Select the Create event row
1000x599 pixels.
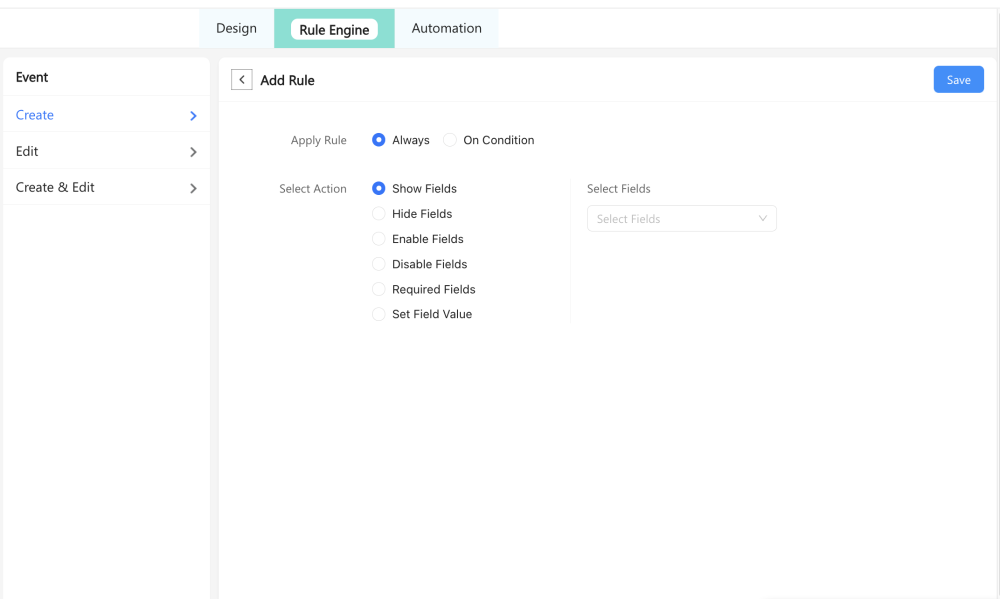click(x=107, y=115)
